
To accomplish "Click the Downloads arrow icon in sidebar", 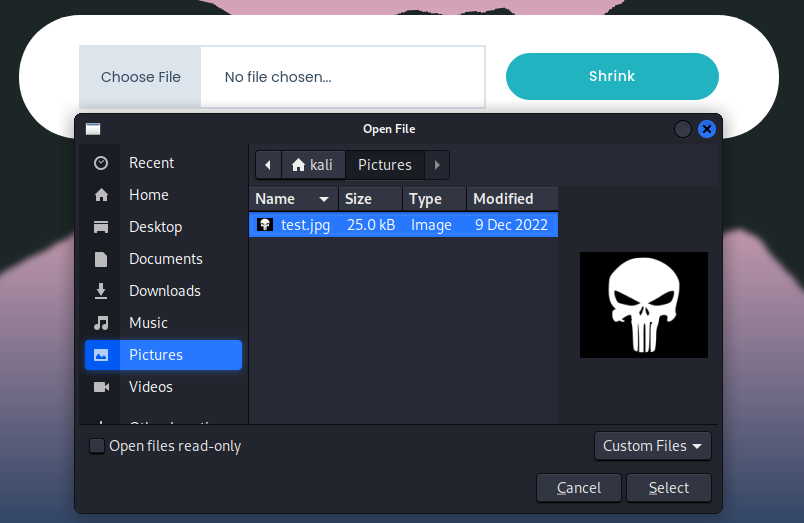I will click(x=101, y=291).
